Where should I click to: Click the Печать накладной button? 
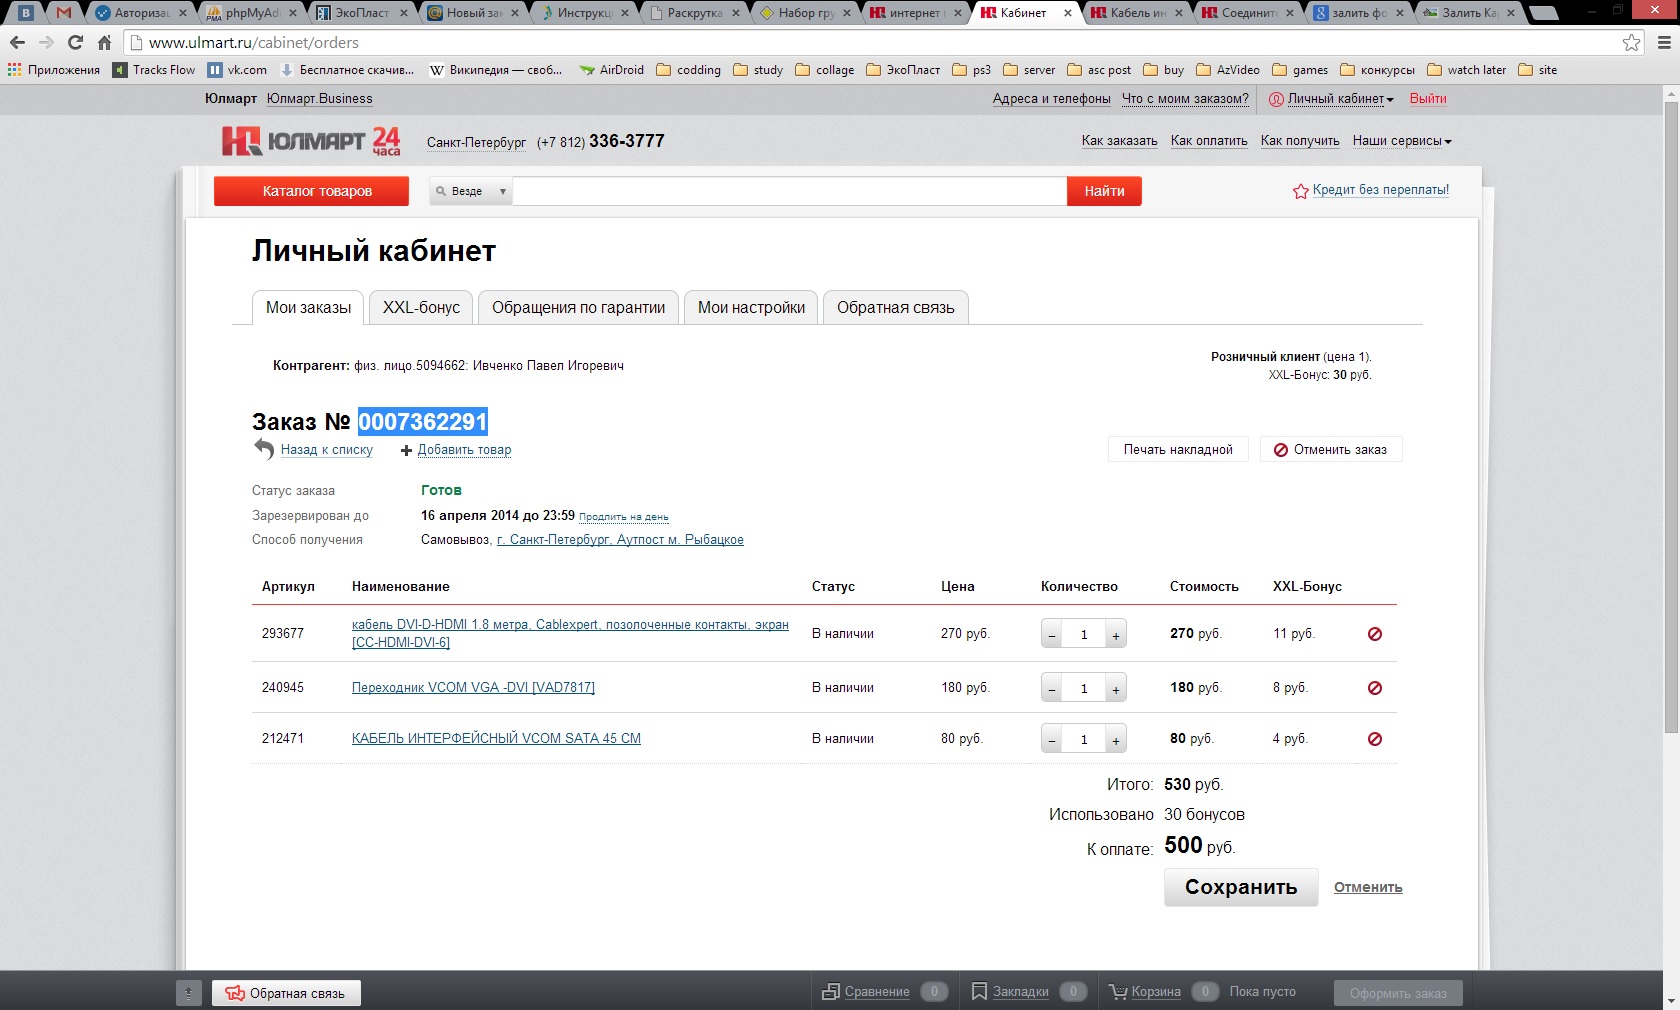tap(1178, 450)
